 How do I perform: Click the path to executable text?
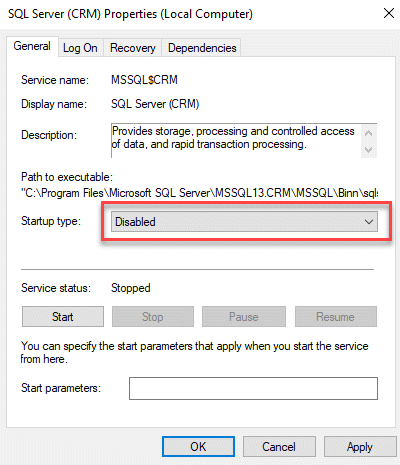pyautogui.click(x=199, y=193)
